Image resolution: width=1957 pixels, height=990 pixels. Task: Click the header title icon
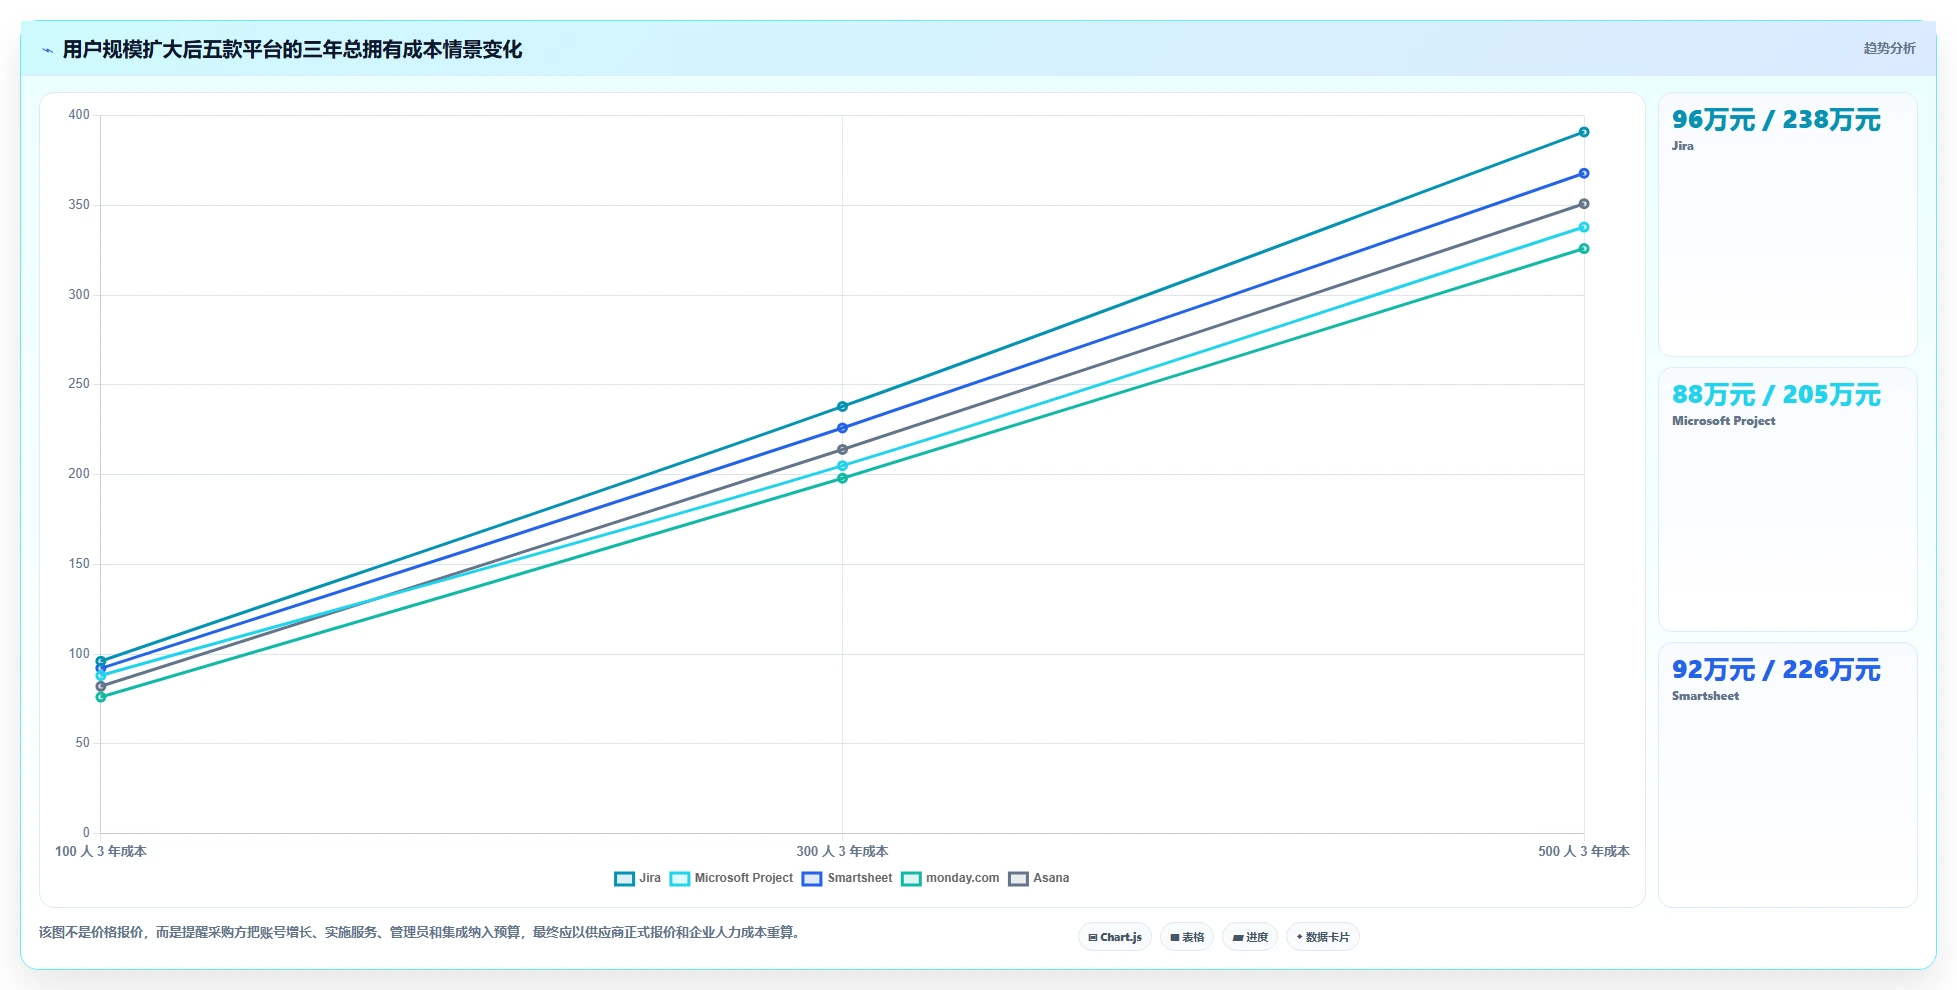click(x=47, y=50)
